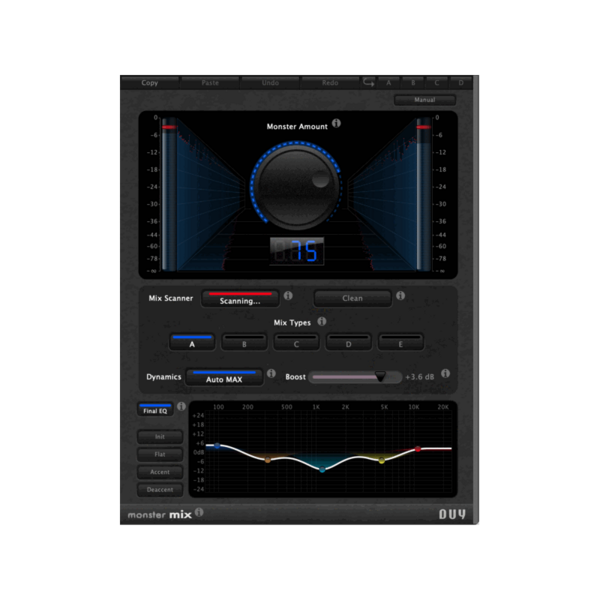Click the orange EQ band node
Screen dimensions: 600x600
[x=268, y=460]
